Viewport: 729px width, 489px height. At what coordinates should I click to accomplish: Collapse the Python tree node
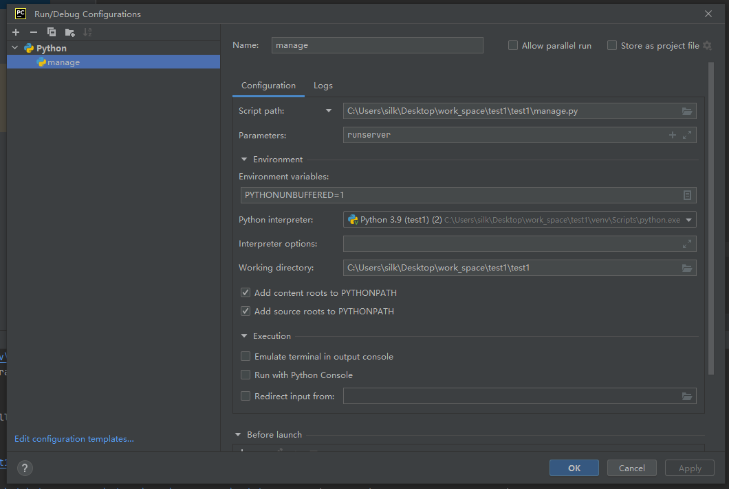coord(14,48)
